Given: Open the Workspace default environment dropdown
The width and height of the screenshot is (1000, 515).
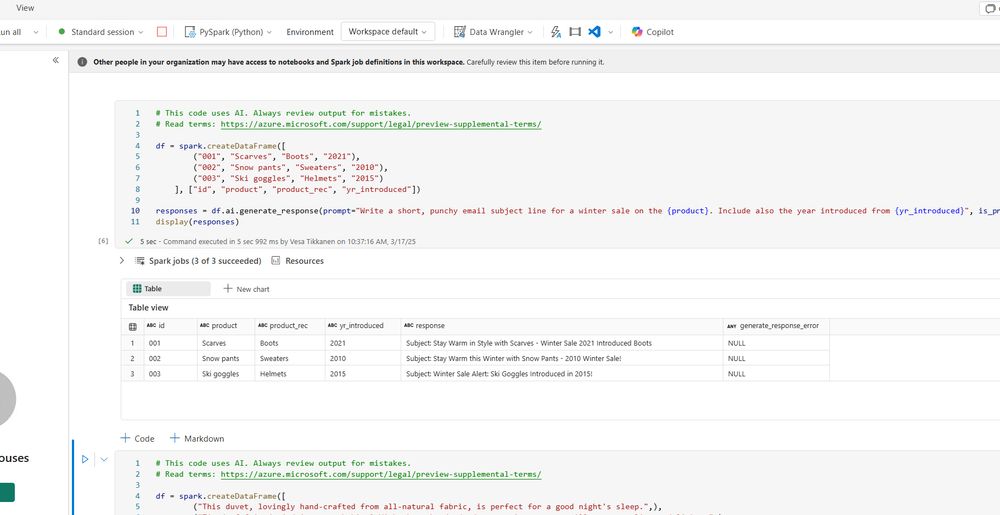Looking at the screenshot, I should click(x=388, y=32).
